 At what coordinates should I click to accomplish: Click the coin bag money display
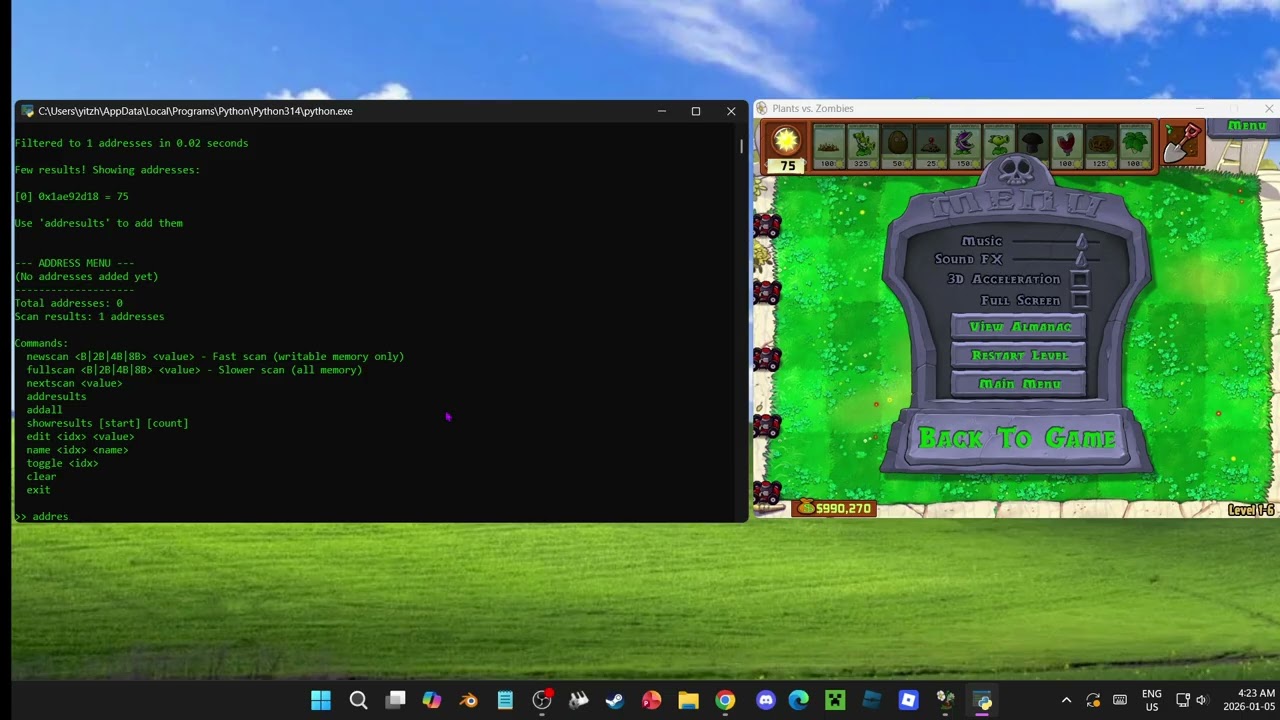click(834, 508)
